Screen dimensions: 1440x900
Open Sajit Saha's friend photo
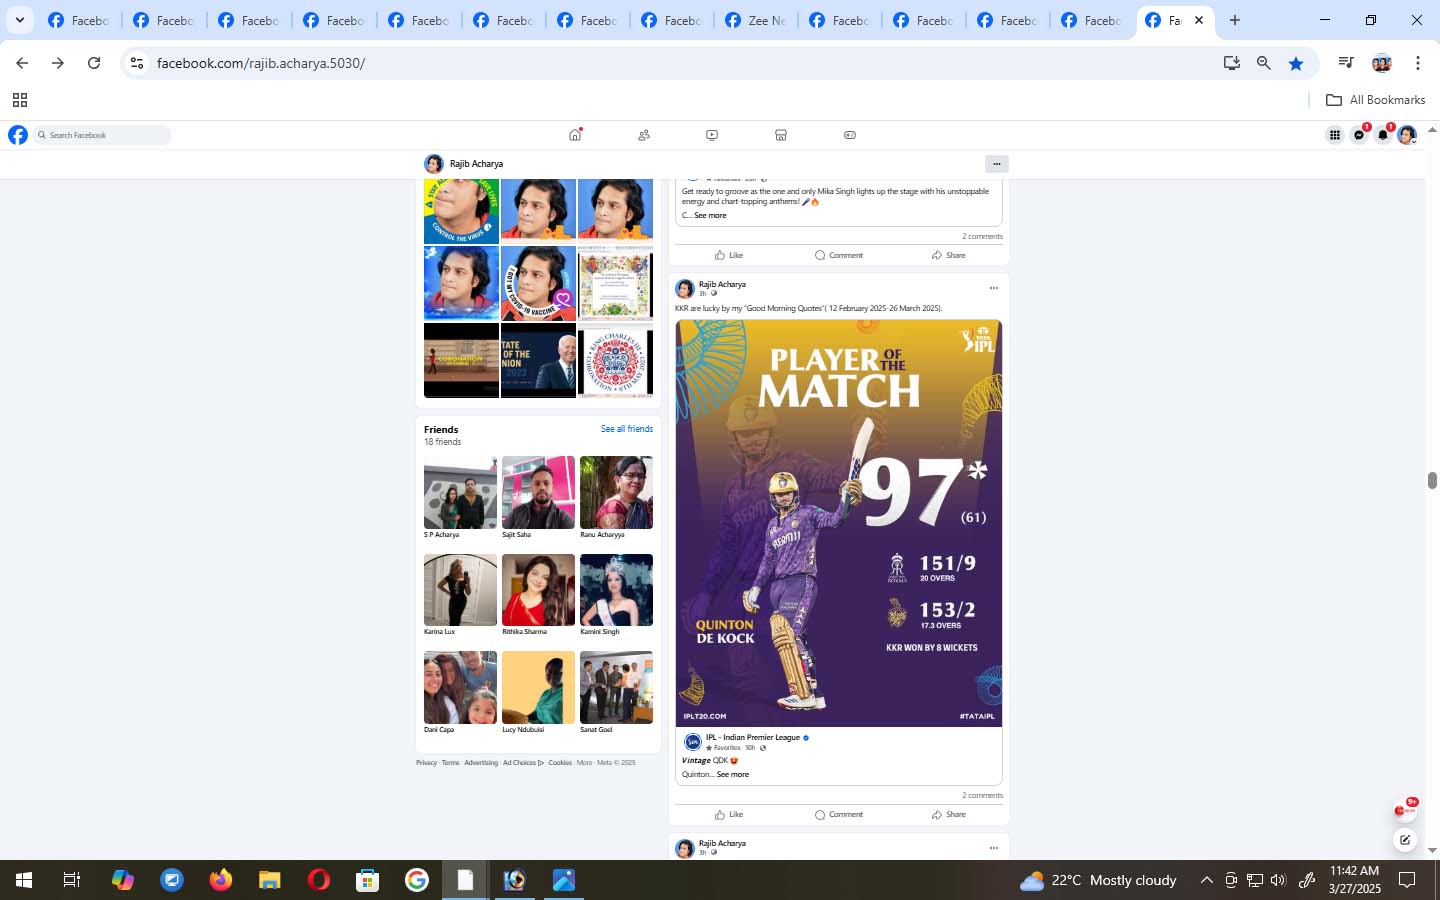pos(538,492)
